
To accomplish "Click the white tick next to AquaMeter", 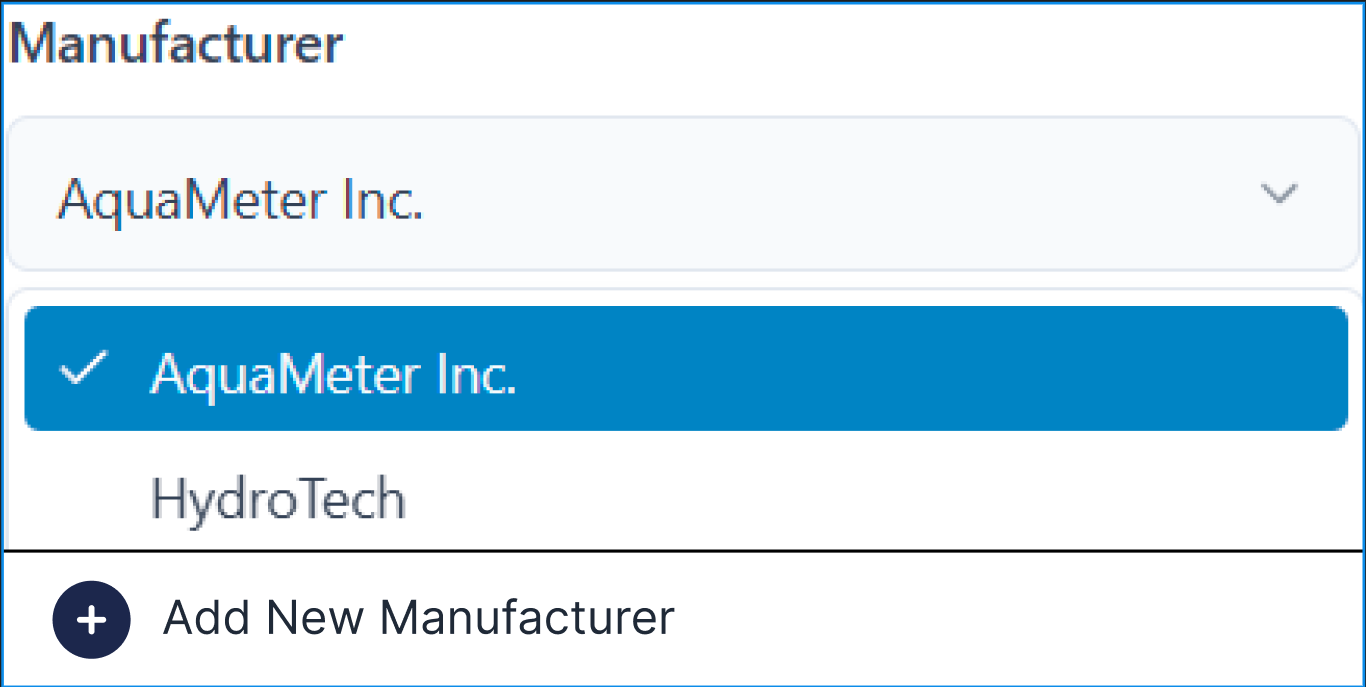I will click(83, 370).
